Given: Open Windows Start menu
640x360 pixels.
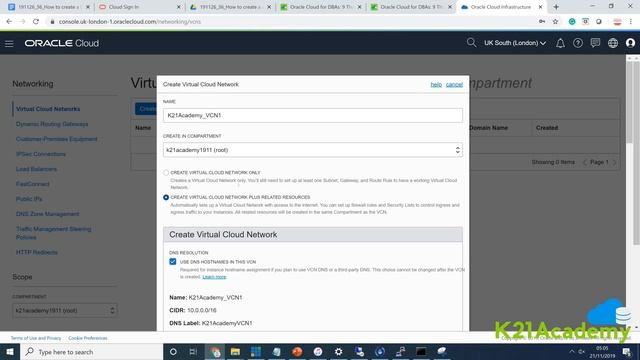Looking at the screenshot, I should click(10, 351).
